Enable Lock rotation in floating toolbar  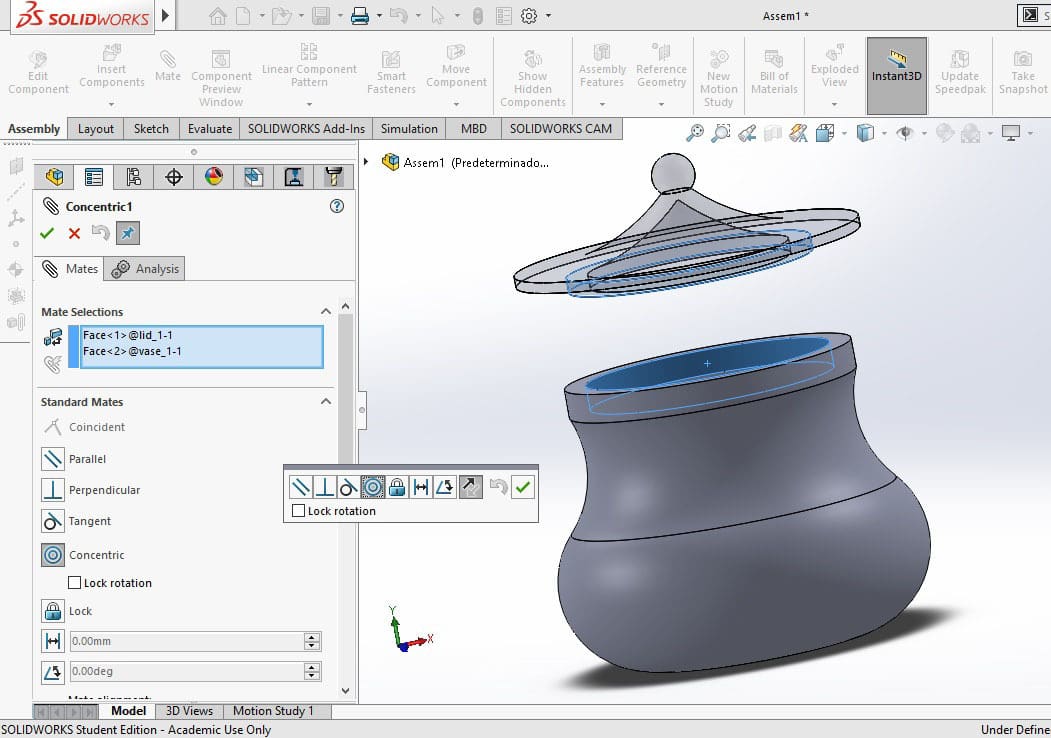pyautogui.click(x=299, y=511)
